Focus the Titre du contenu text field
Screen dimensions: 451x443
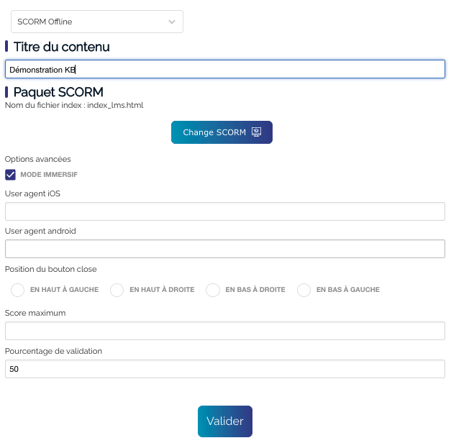click(225, 69)
